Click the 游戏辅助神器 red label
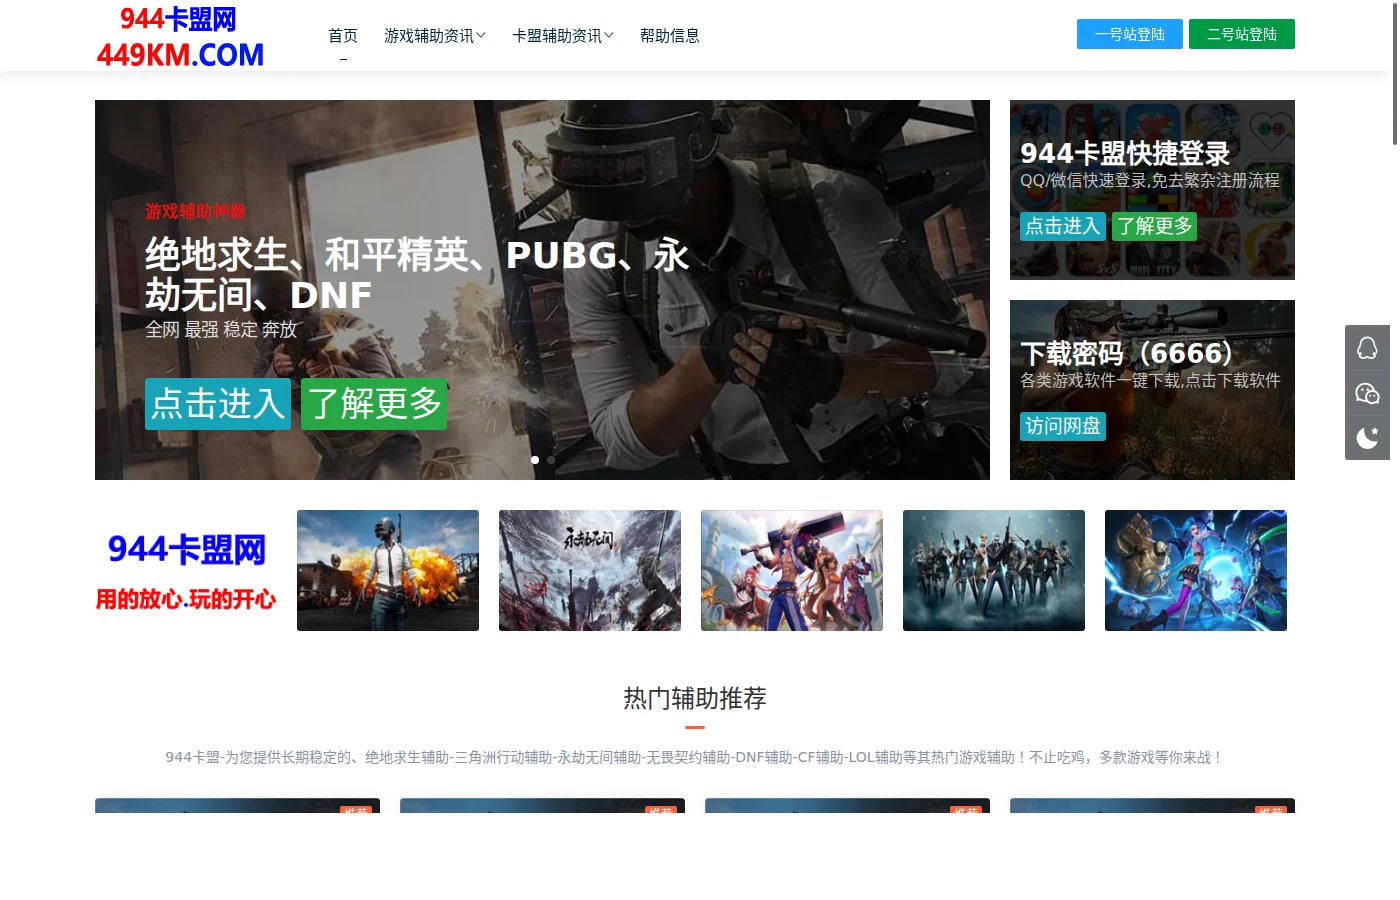This screenshot has height=900, width=1400. pos(195,211)
